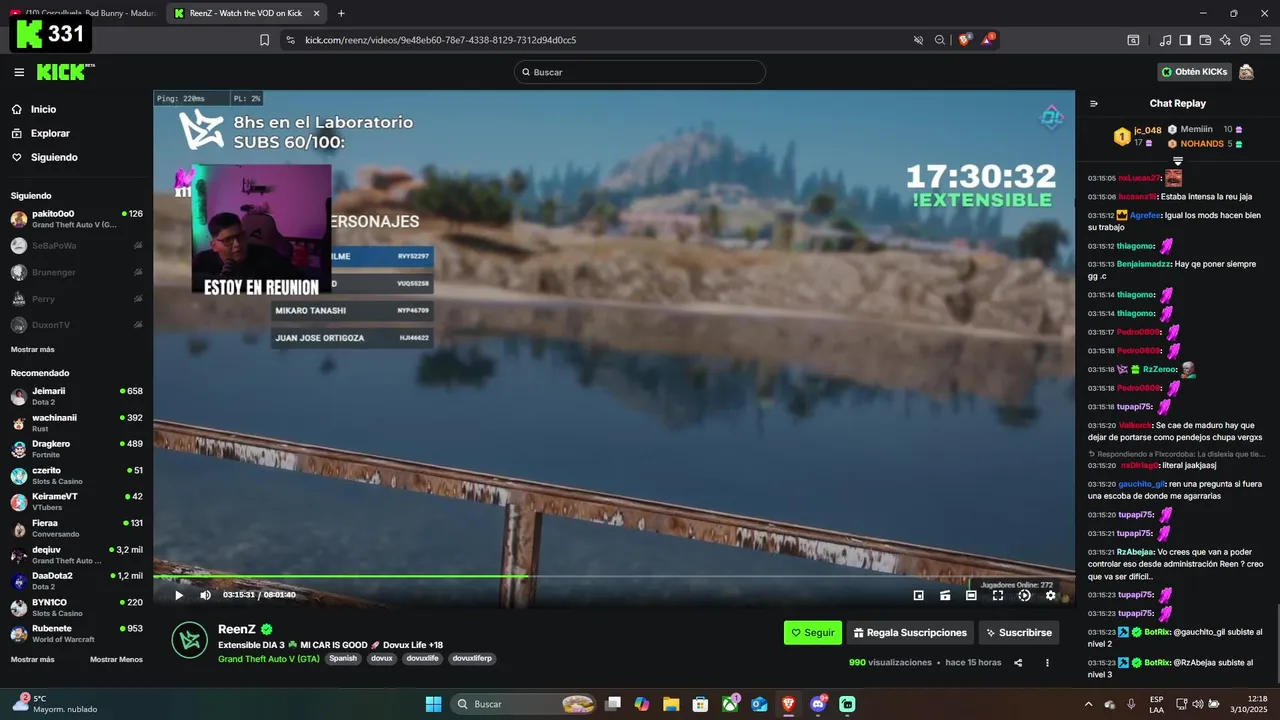This screenshot has height=720, width=1280.
Task: Open the zoom level icon in address bar
Action: 940,40
